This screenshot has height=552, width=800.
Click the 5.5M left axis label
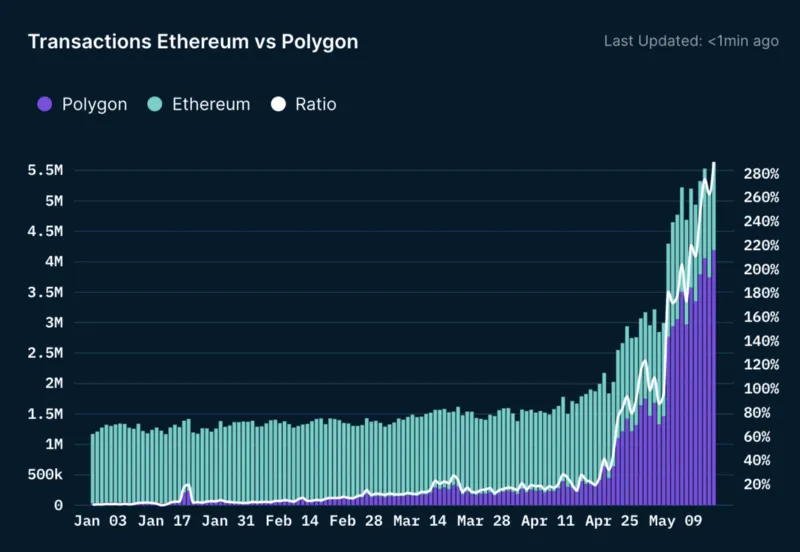coord(45,170)
